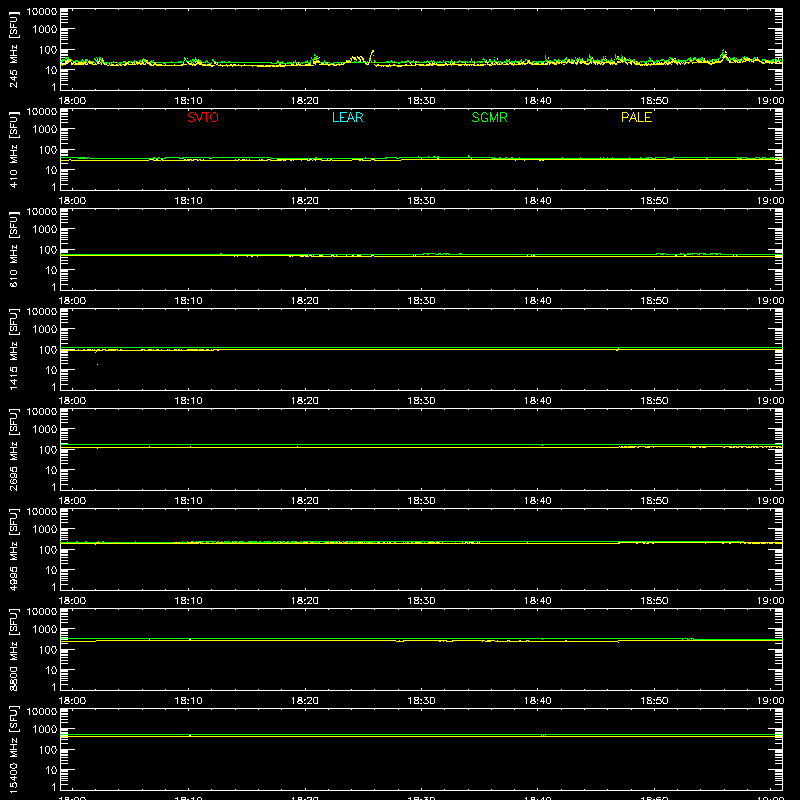This screenshot has height=800, width=800.
Task: Click 18:40 label under the 410 MHz plot
Action: (x=537, y=201)
